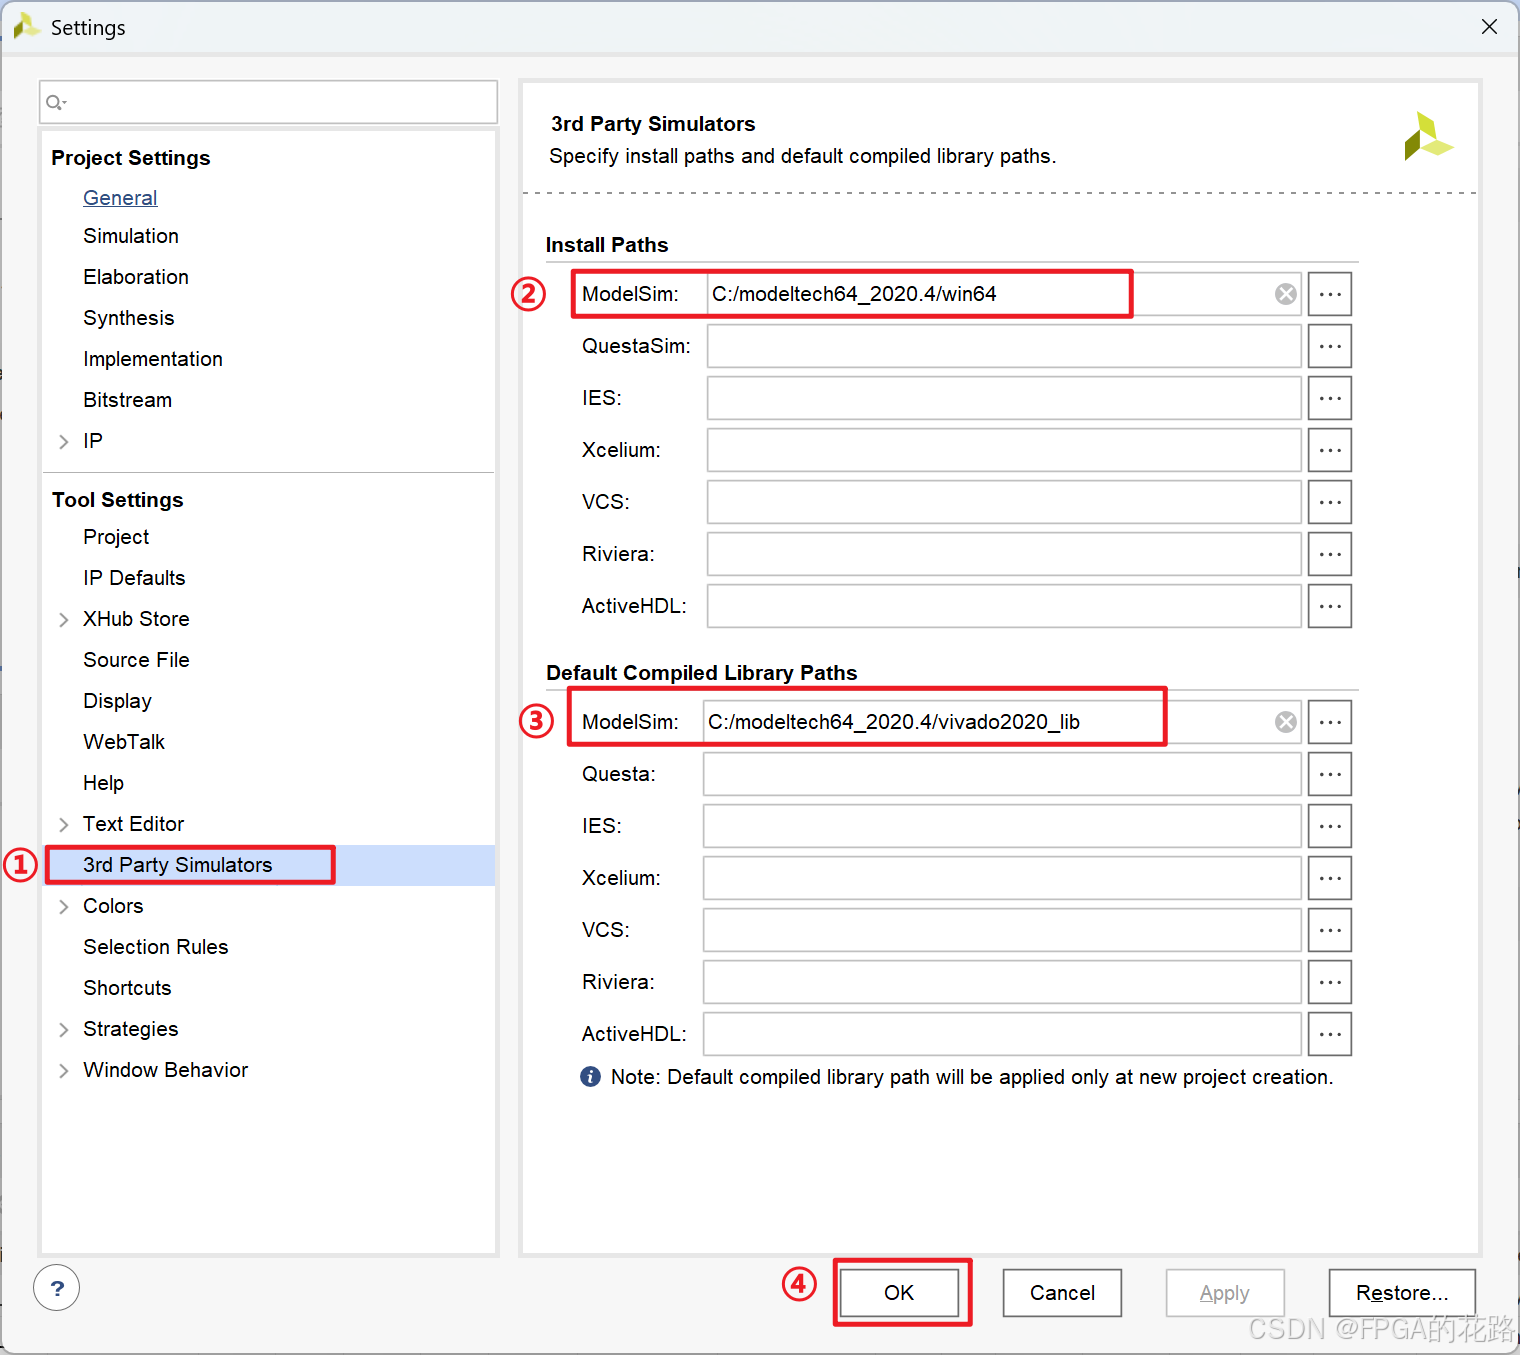Select Simulation settings
The image size is (1520, 1355).
point(131,236)
